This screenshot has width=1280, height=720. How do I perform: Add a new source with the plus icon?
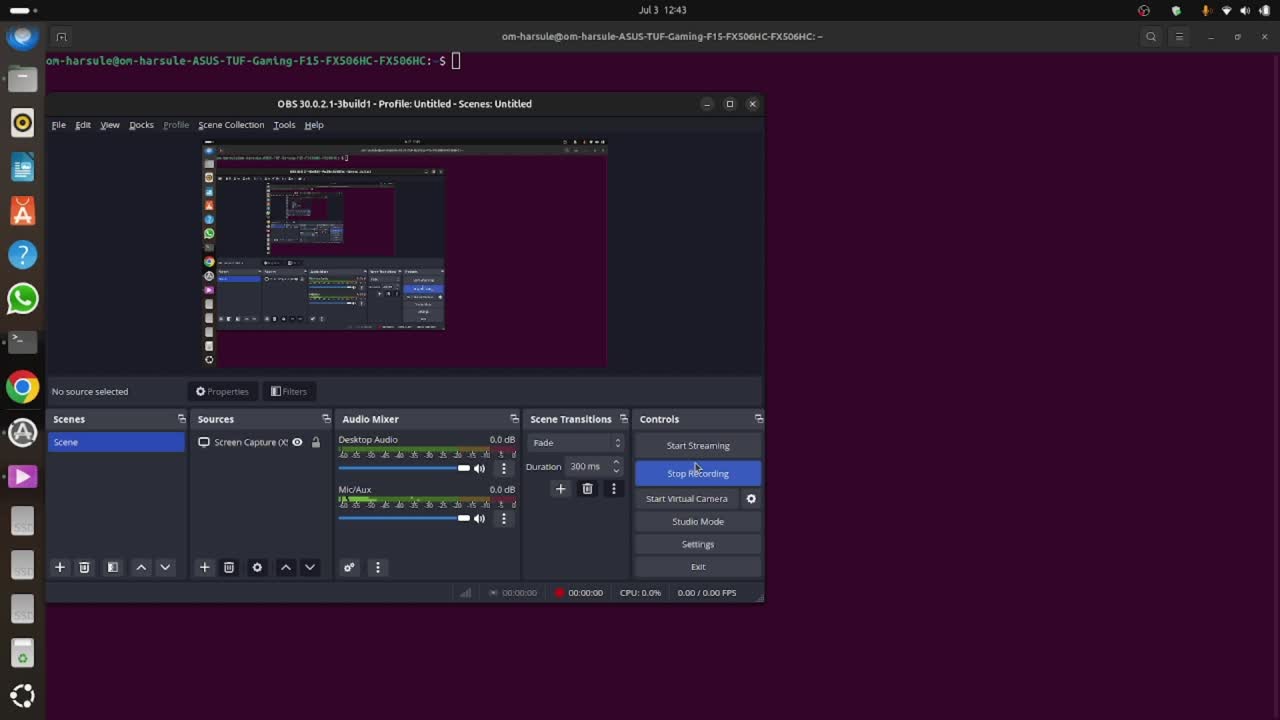tap(204, 567)
